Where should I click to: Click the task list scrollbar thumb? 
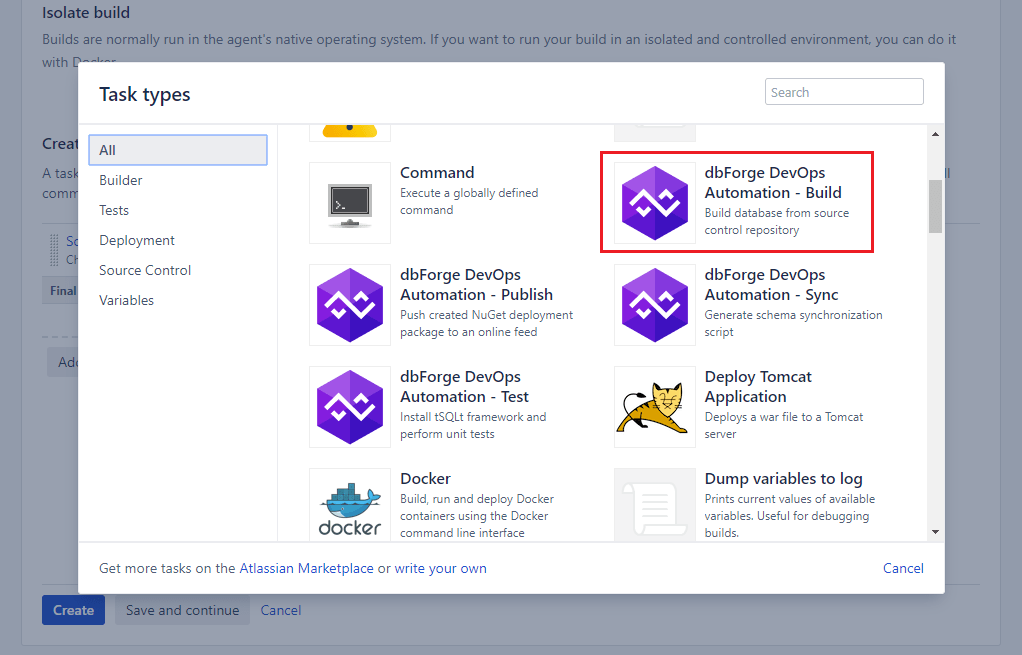(935, 206)
